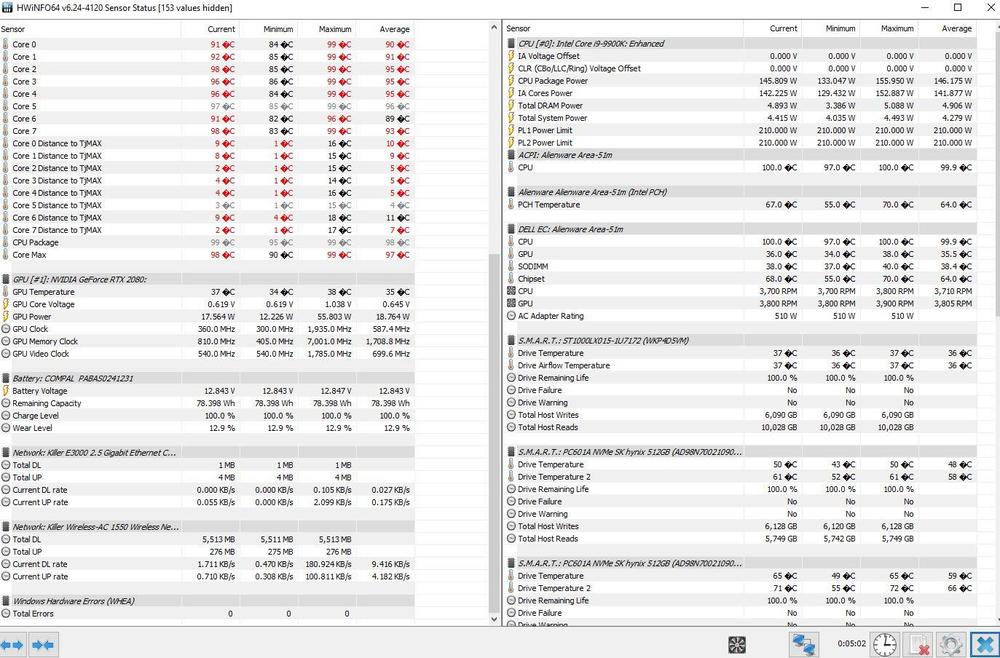1000x658 pixels.
Task: Open sensor settings gear icon
Action: coord(951,644)
